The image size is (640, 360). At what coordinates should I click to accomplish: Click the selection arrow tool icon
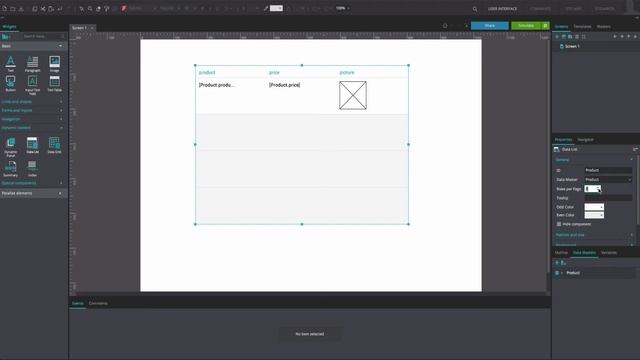pyautogui.click(x=82, y=9)
